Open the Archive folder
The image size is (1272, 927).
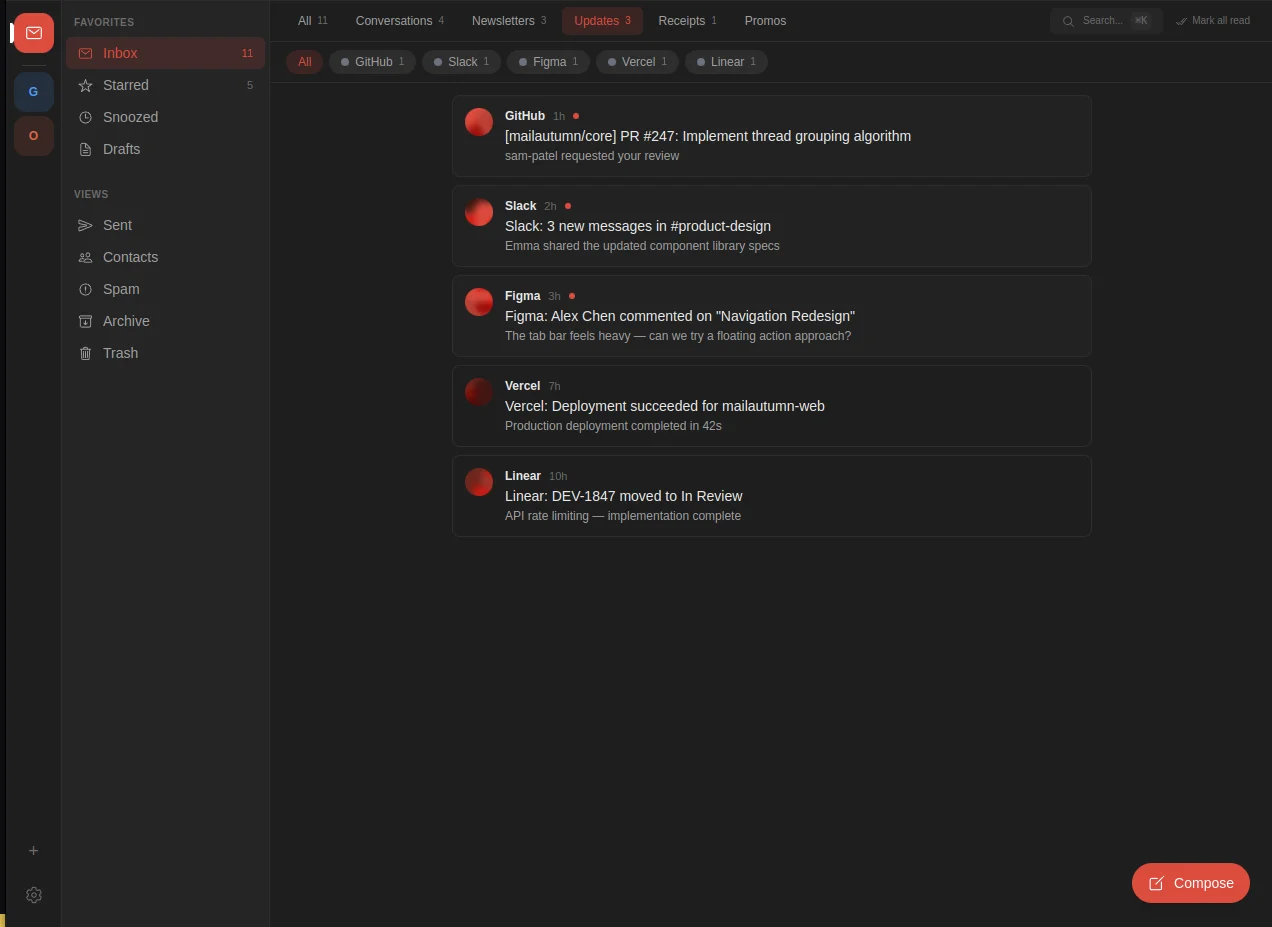127,321
